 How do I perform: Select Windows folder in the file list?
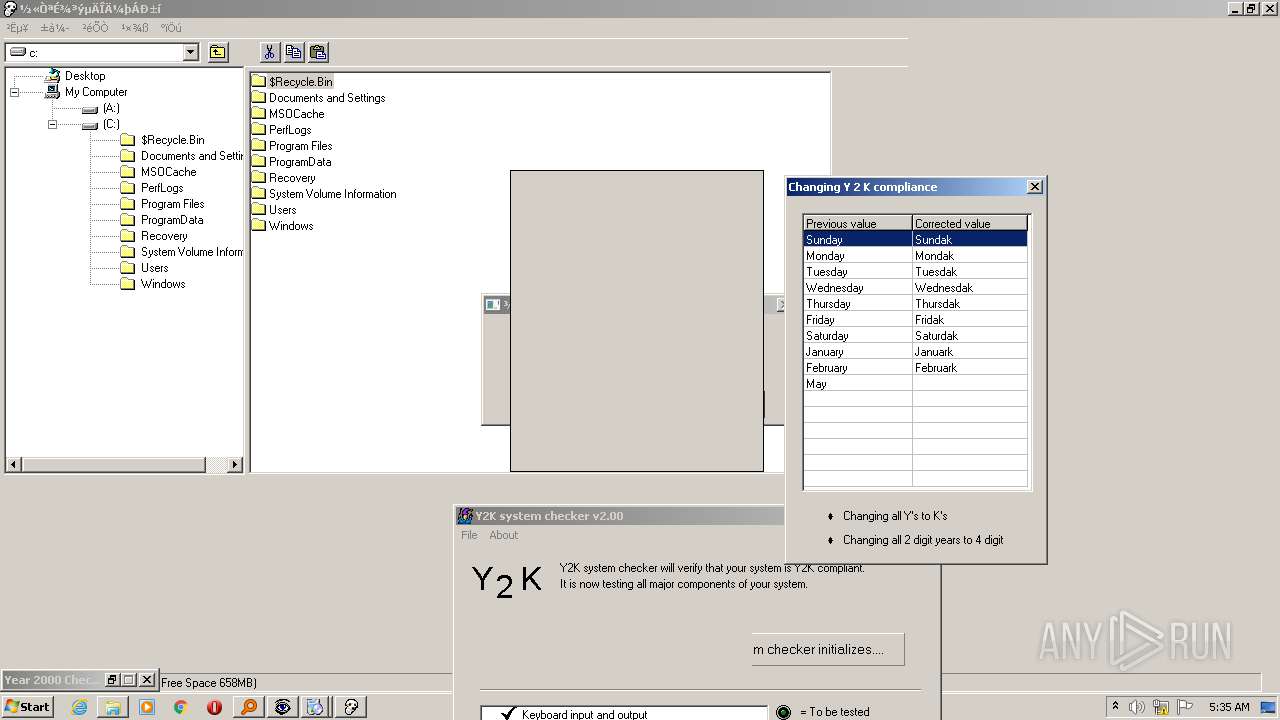[291, 226]
